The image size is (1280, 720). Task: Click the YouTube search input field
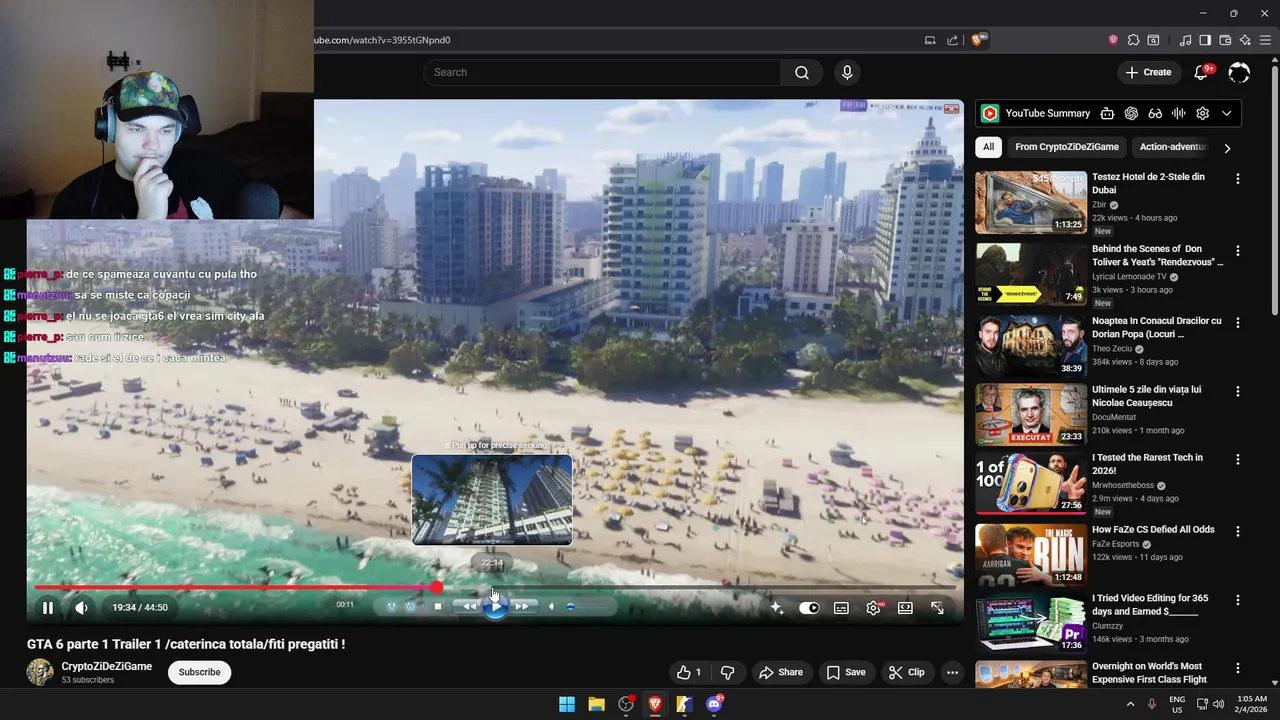[x=602, y=72]
